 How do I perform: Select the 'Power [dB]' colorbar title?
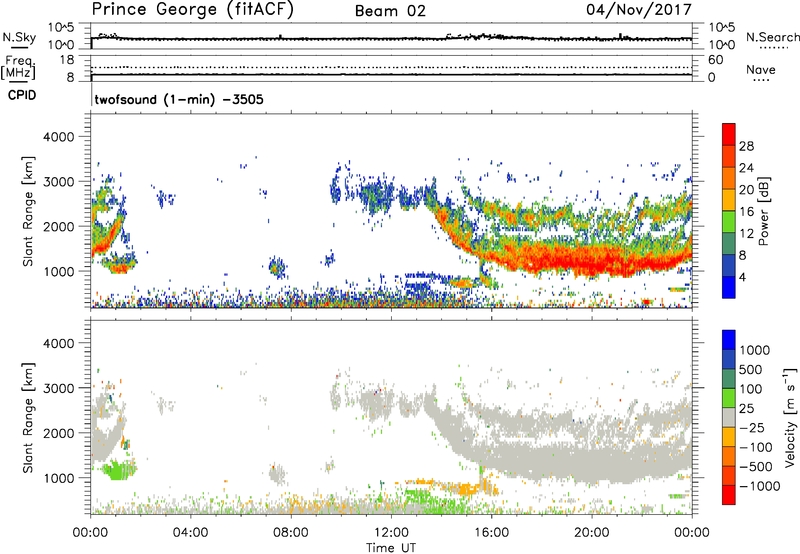coord(763,211)
